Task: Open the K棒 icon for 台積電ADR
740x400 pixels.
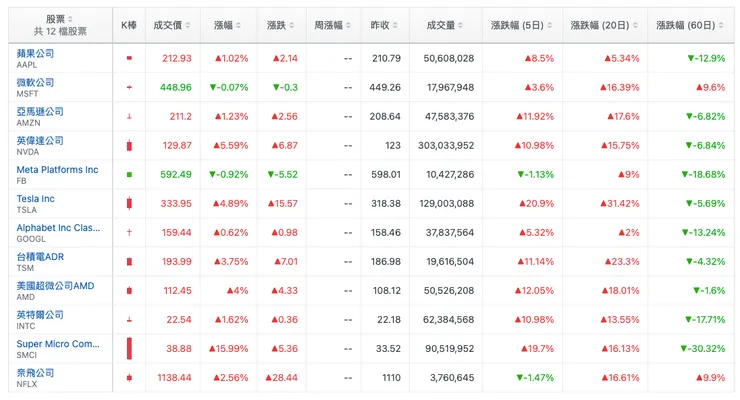Action: [x=128, y=262]
